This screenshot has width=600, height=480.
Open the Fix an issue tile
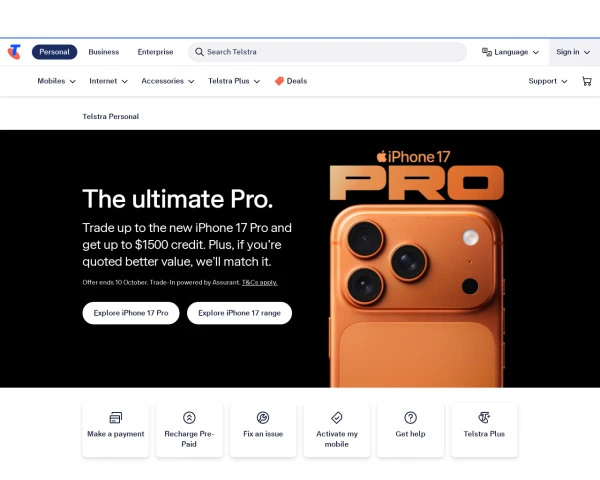[263, 429]
